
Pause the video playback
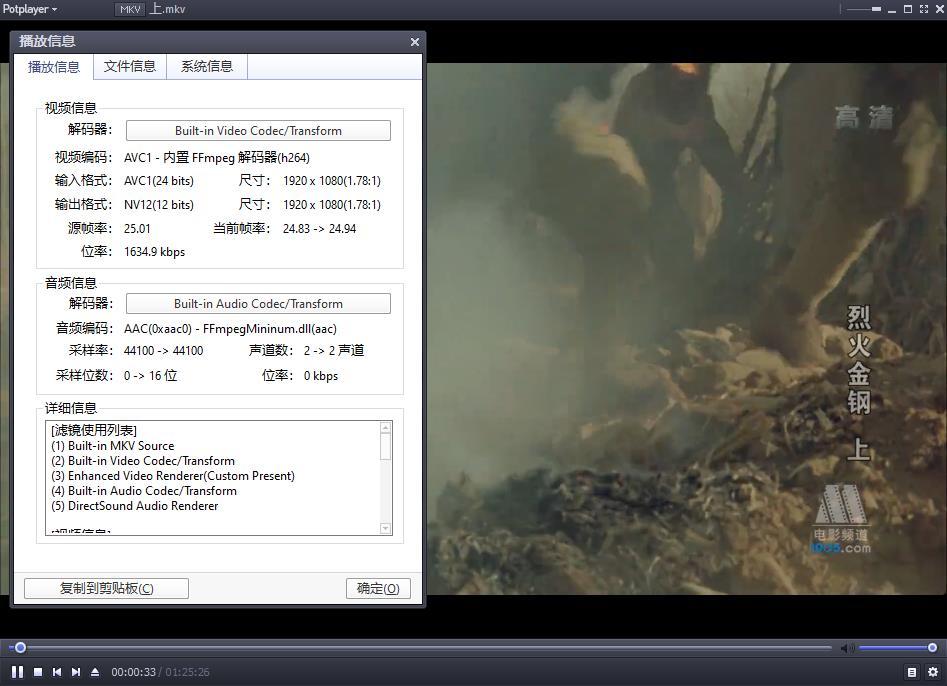coord(17,672)
